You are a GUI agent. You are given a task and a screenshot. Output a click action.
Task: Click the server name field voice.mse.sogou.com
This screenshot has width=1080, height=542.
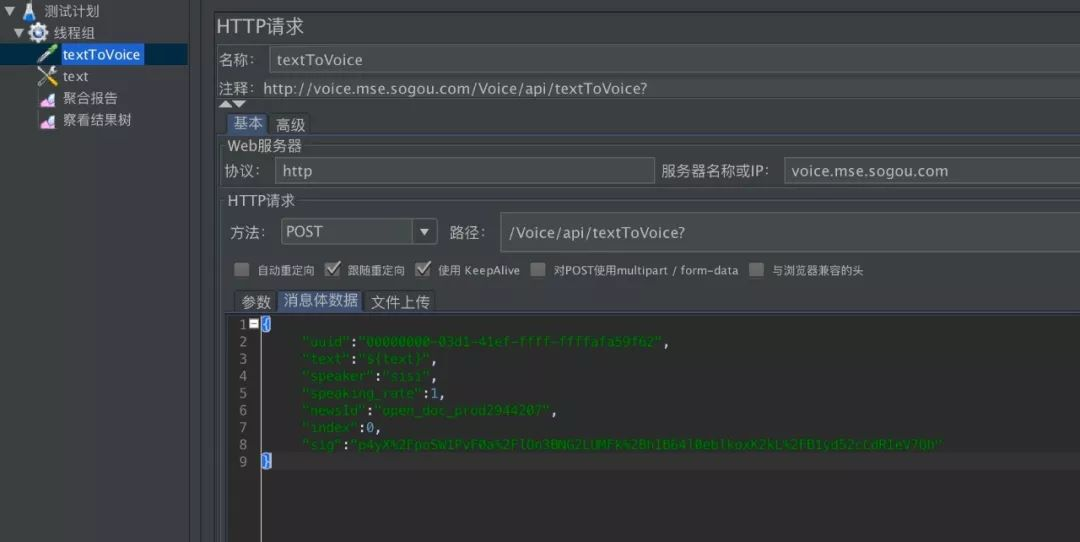(932, 171)
